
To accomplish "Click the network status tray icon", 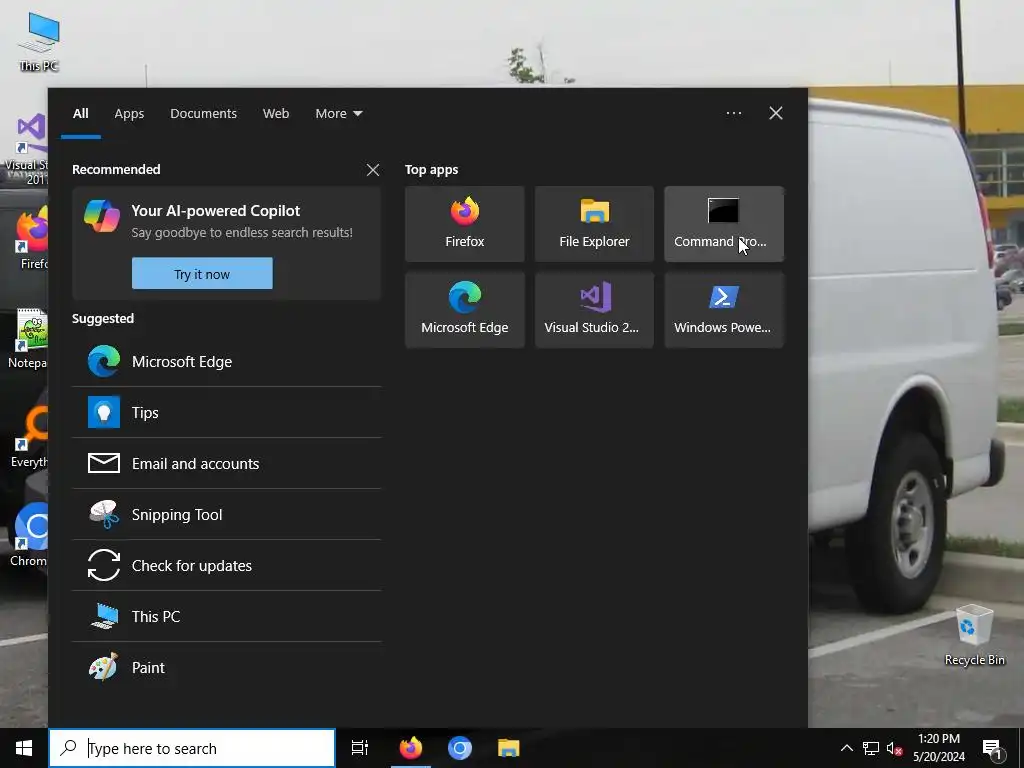I will (871, 748).
